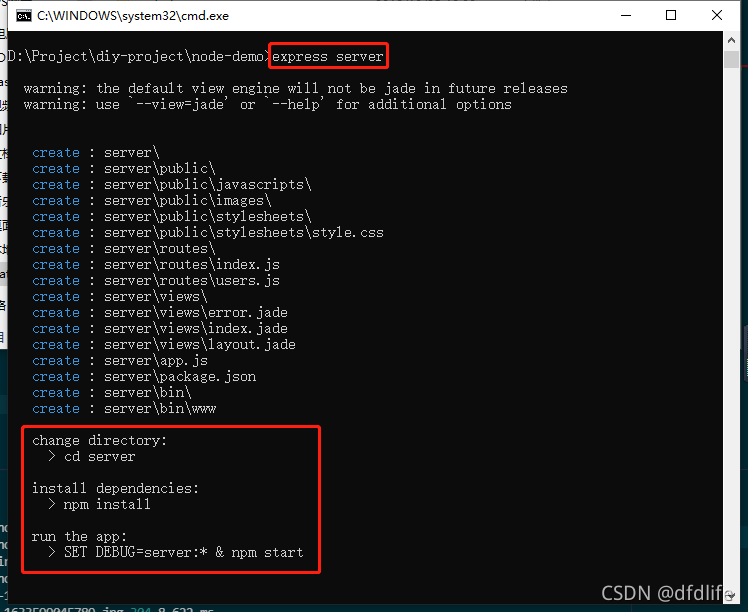Click the '> npm install' command line

(99, 505)
